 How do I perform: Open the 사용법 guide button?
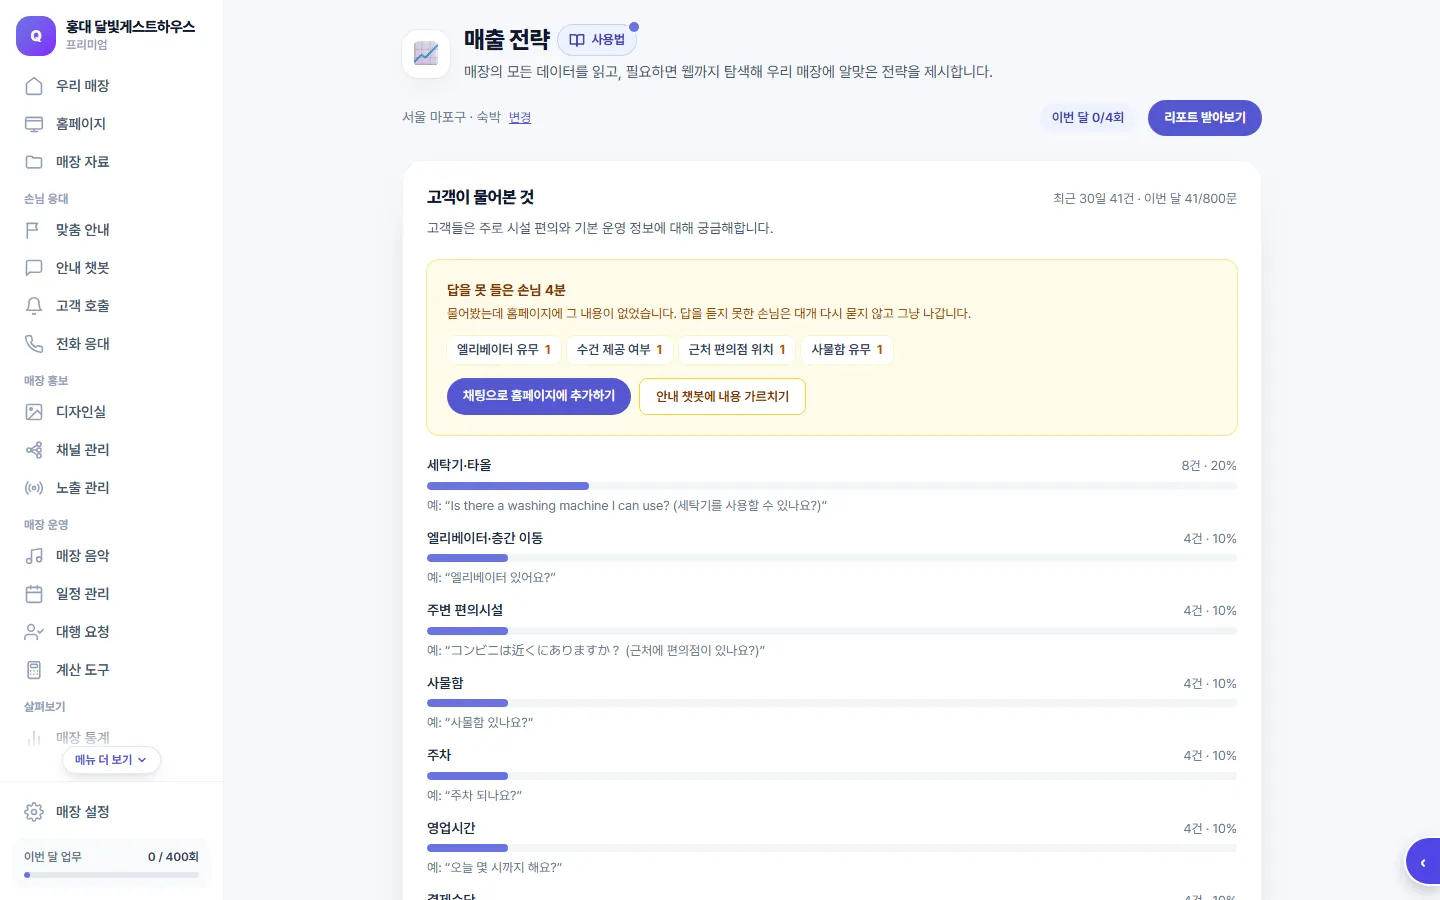pyautogui.click(x=597, y=40)
